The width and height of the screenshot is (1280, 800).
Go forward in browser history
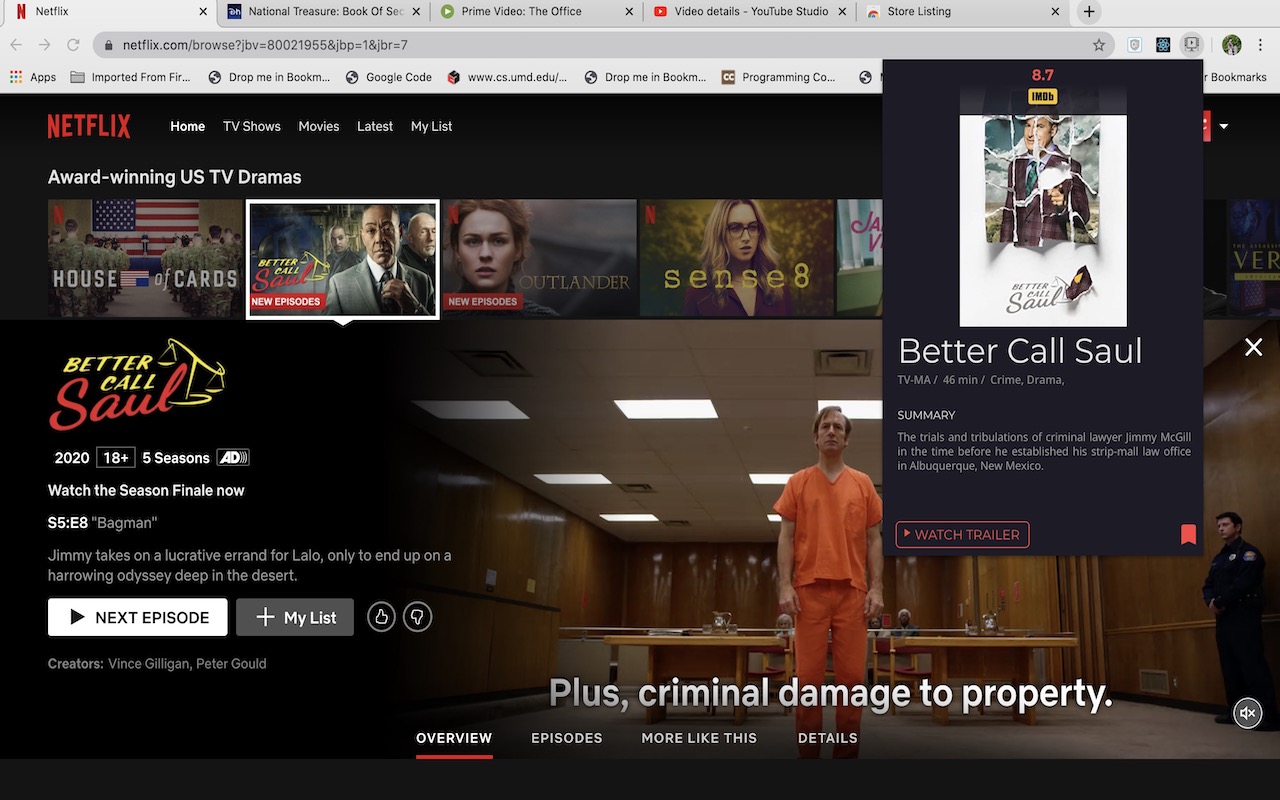(45, 45)
